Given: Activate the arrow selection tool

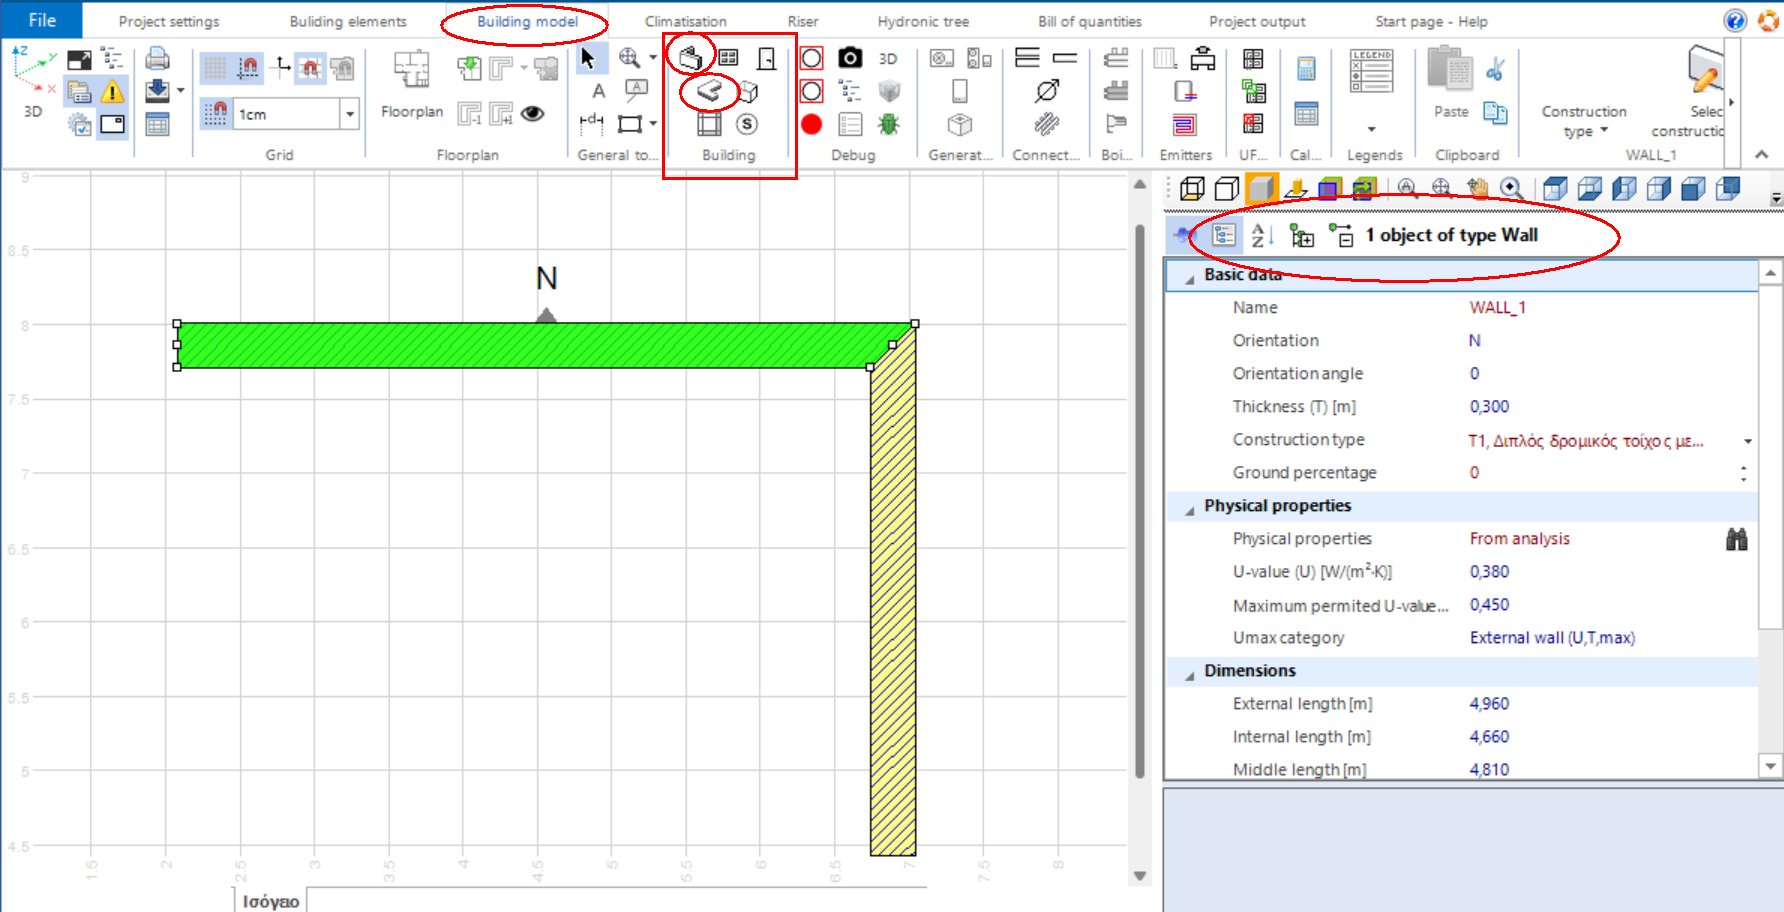Looking at the screenshot, I should (x=591, y=57).
